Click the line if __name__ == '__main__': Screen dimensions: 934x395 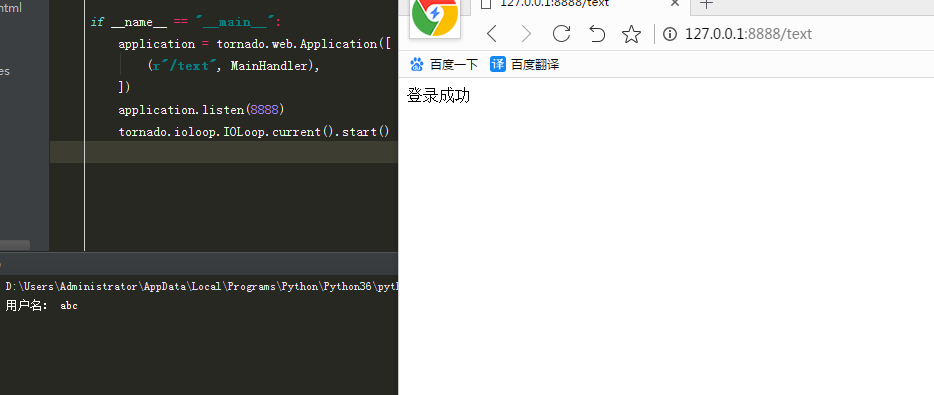(x=185, y=22)
